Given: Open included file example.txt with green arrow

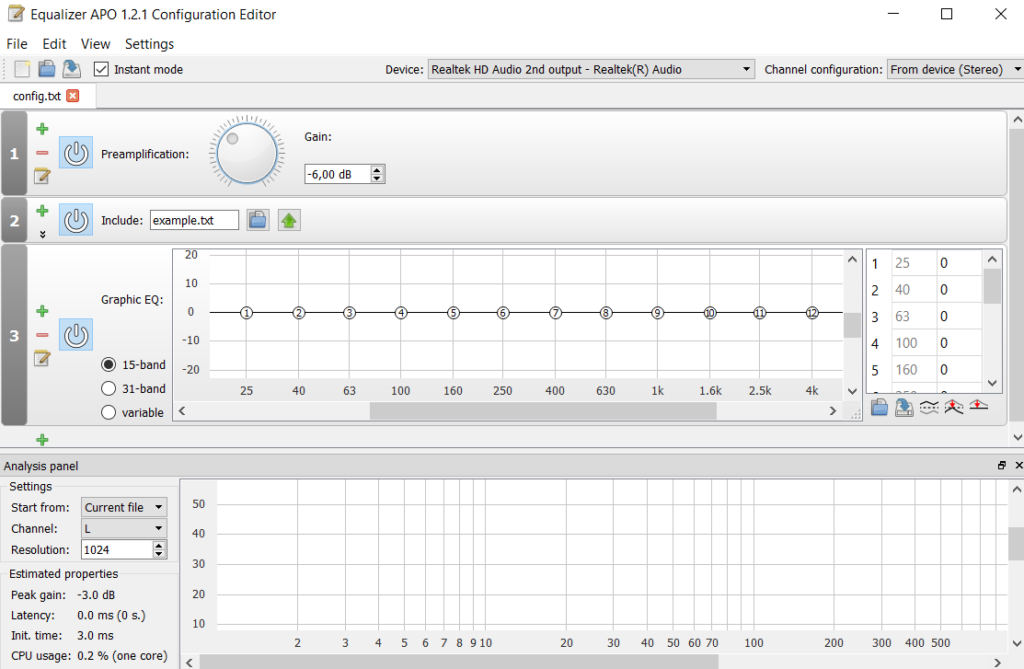Looking at the screenshot, I should [289, 220].
